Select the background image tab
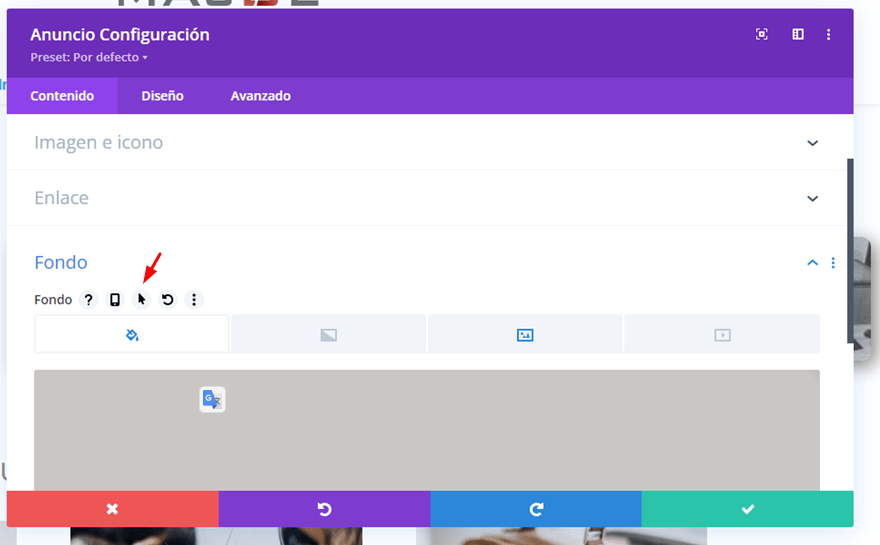Viewport: 880px width, 545px height. tap(525, 335)
